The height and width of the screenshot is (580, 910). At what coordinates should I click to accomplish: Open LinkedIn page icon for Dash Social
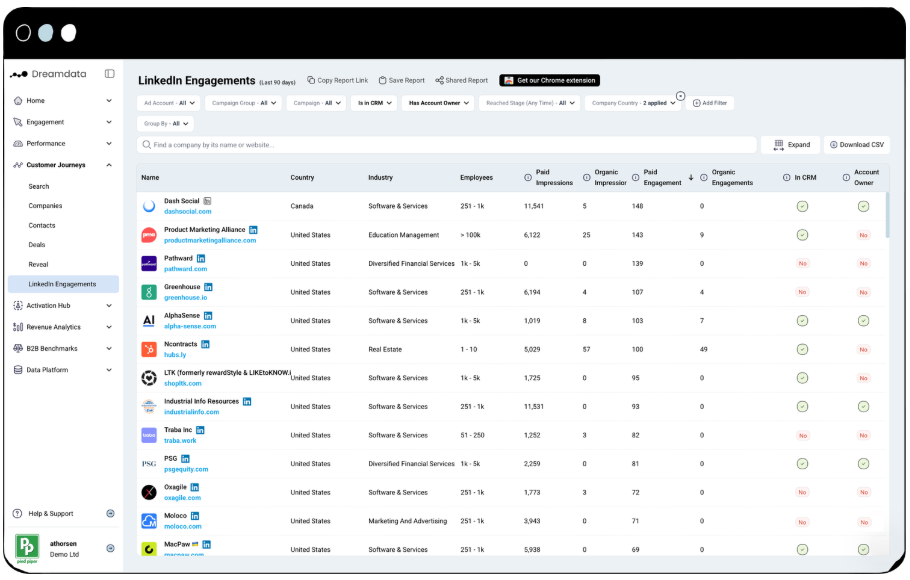pos(207,201)
